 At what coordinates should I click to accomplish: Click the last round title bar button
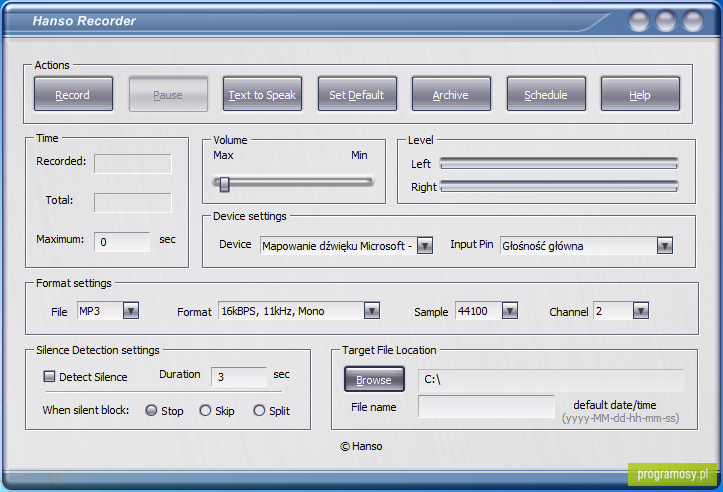tap(693, 21)
